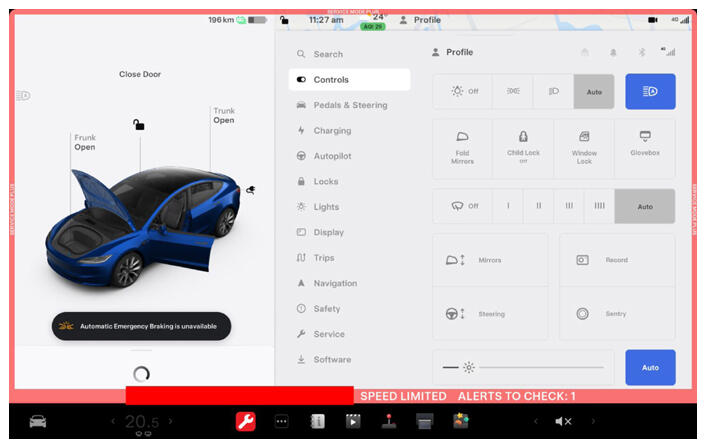The height and width of the screenshot is (448, 706).
Task: Turn wipers Off
Action: [463, 206]
